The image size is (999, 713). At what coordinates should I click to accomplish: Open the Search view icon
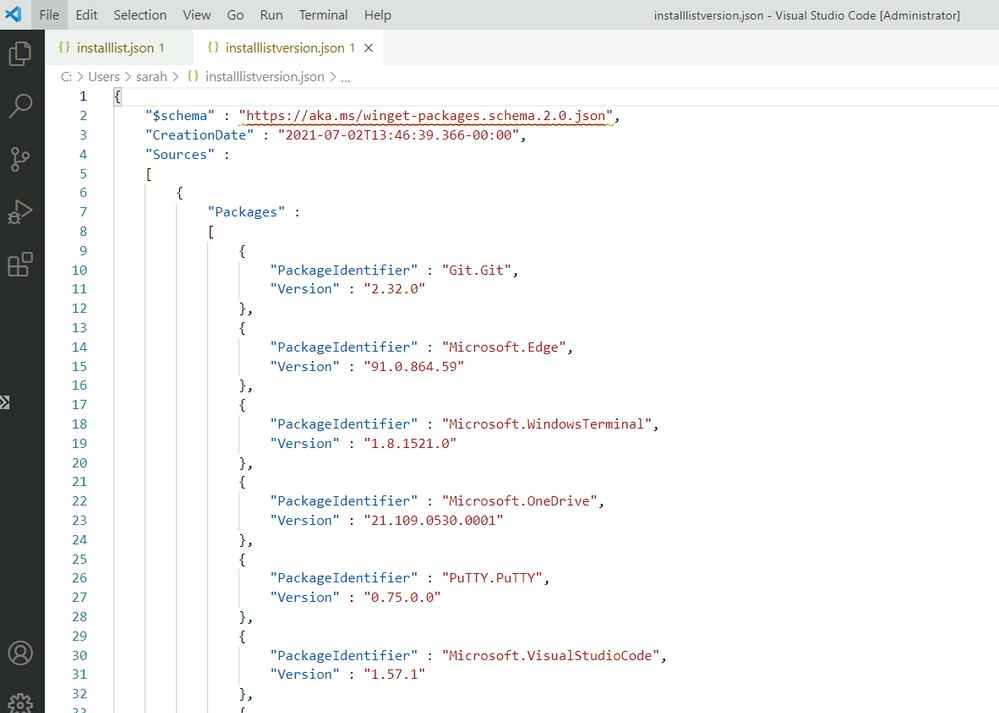tap(20, 106)
